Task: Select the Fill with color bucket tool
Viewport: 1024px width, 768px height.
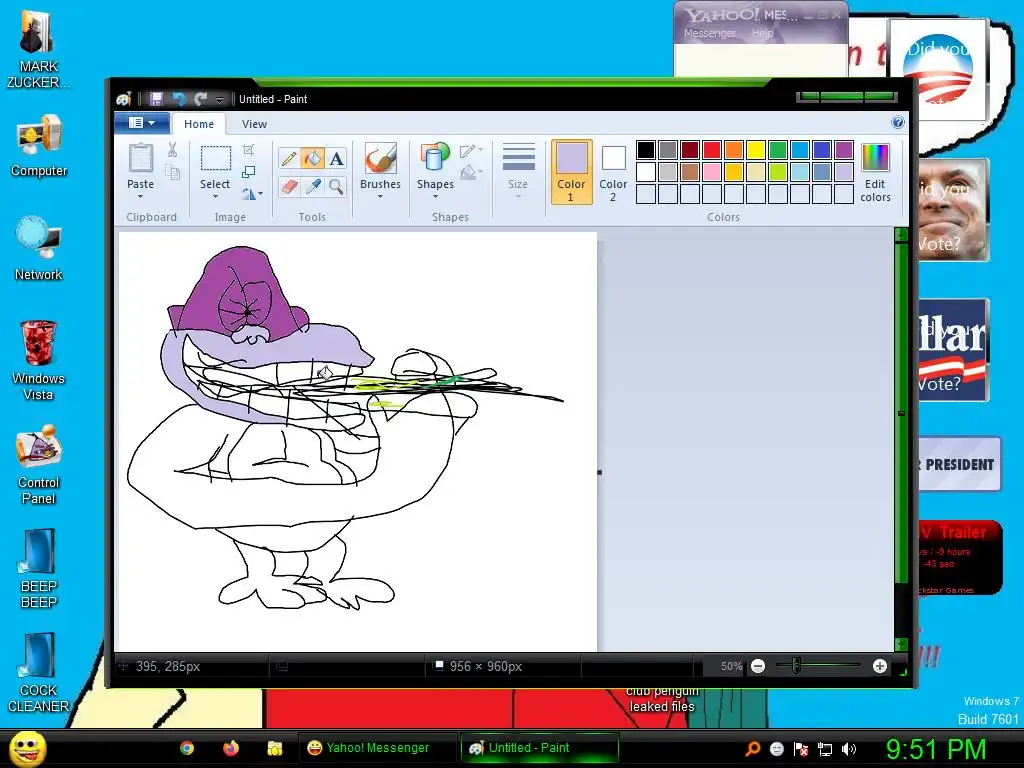Action: pos(312,158)
